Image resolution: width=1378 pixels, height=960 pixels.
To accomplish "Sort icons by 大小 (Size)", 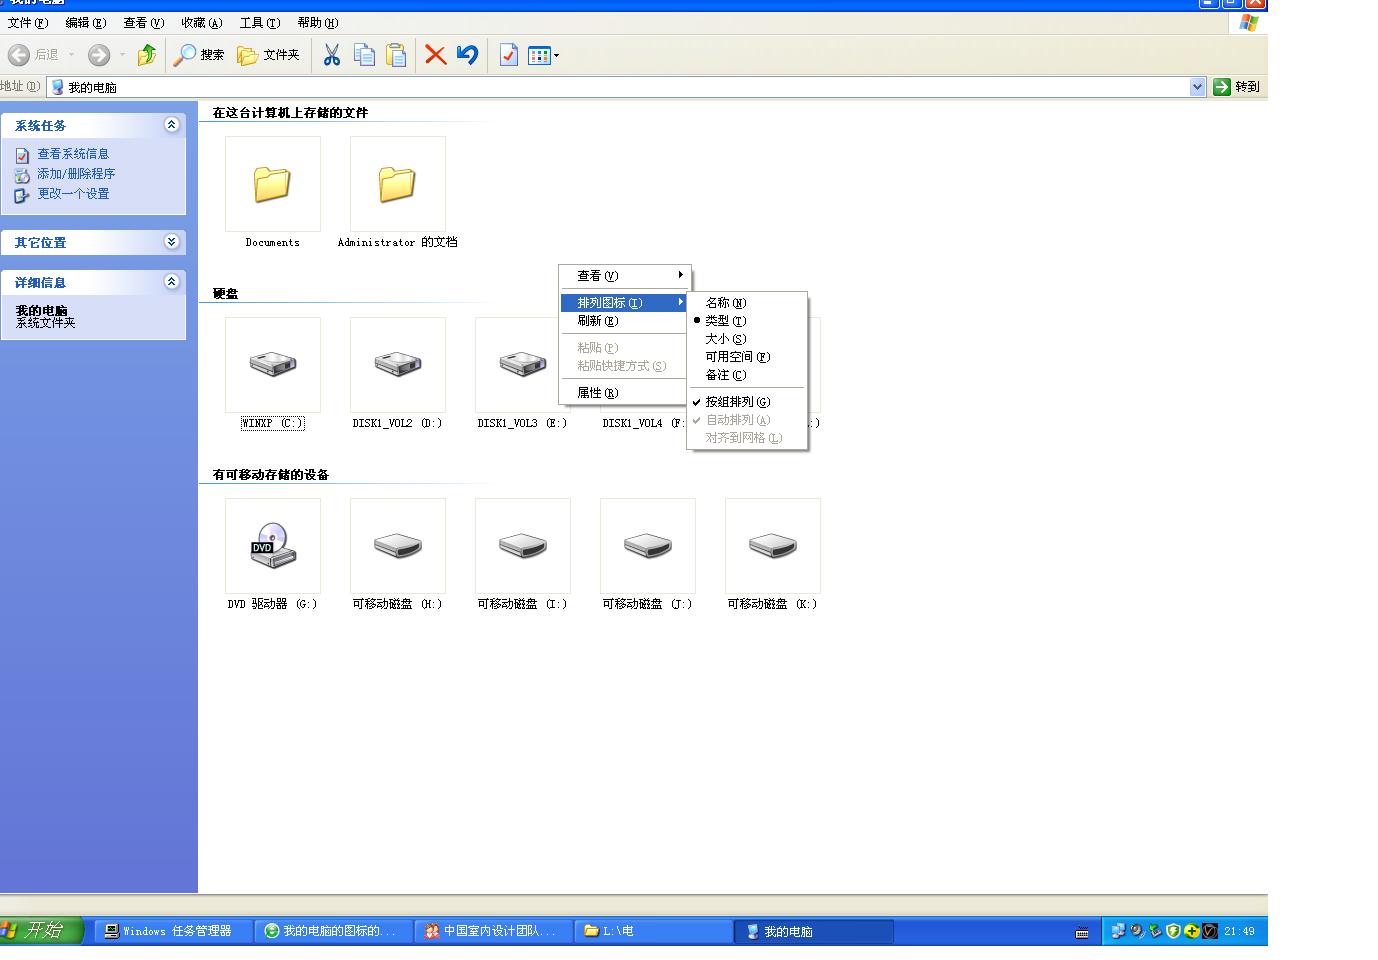I will [x=747, y=339].
